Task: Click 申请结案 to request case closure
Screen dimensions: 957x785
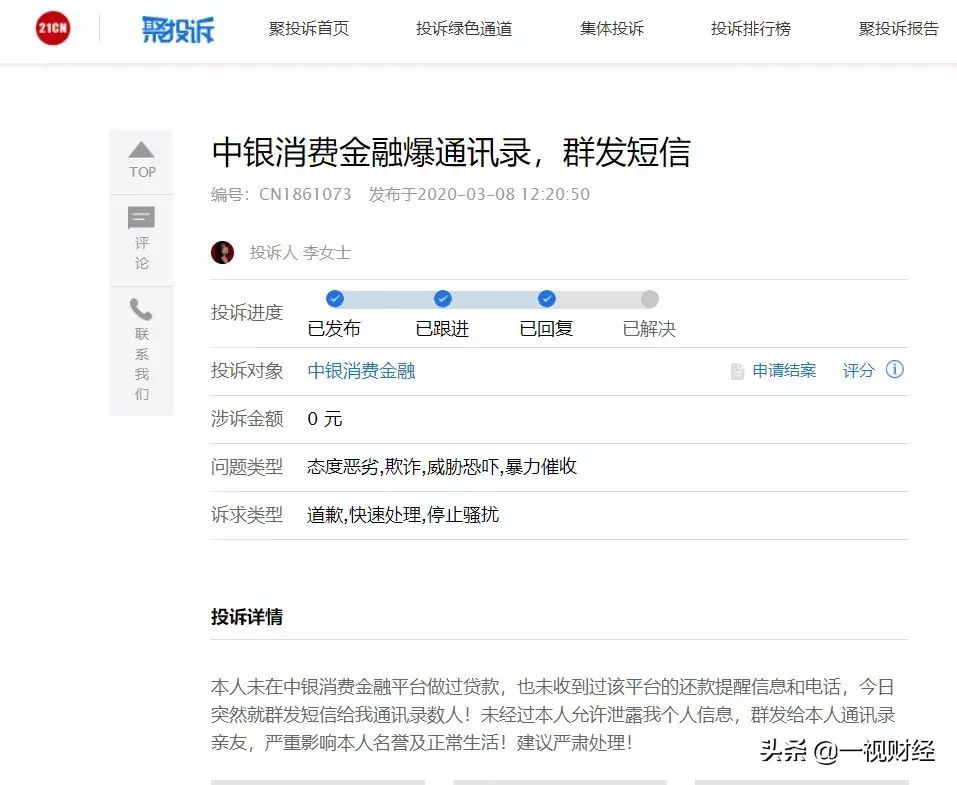Action: (x=784, y=369)
